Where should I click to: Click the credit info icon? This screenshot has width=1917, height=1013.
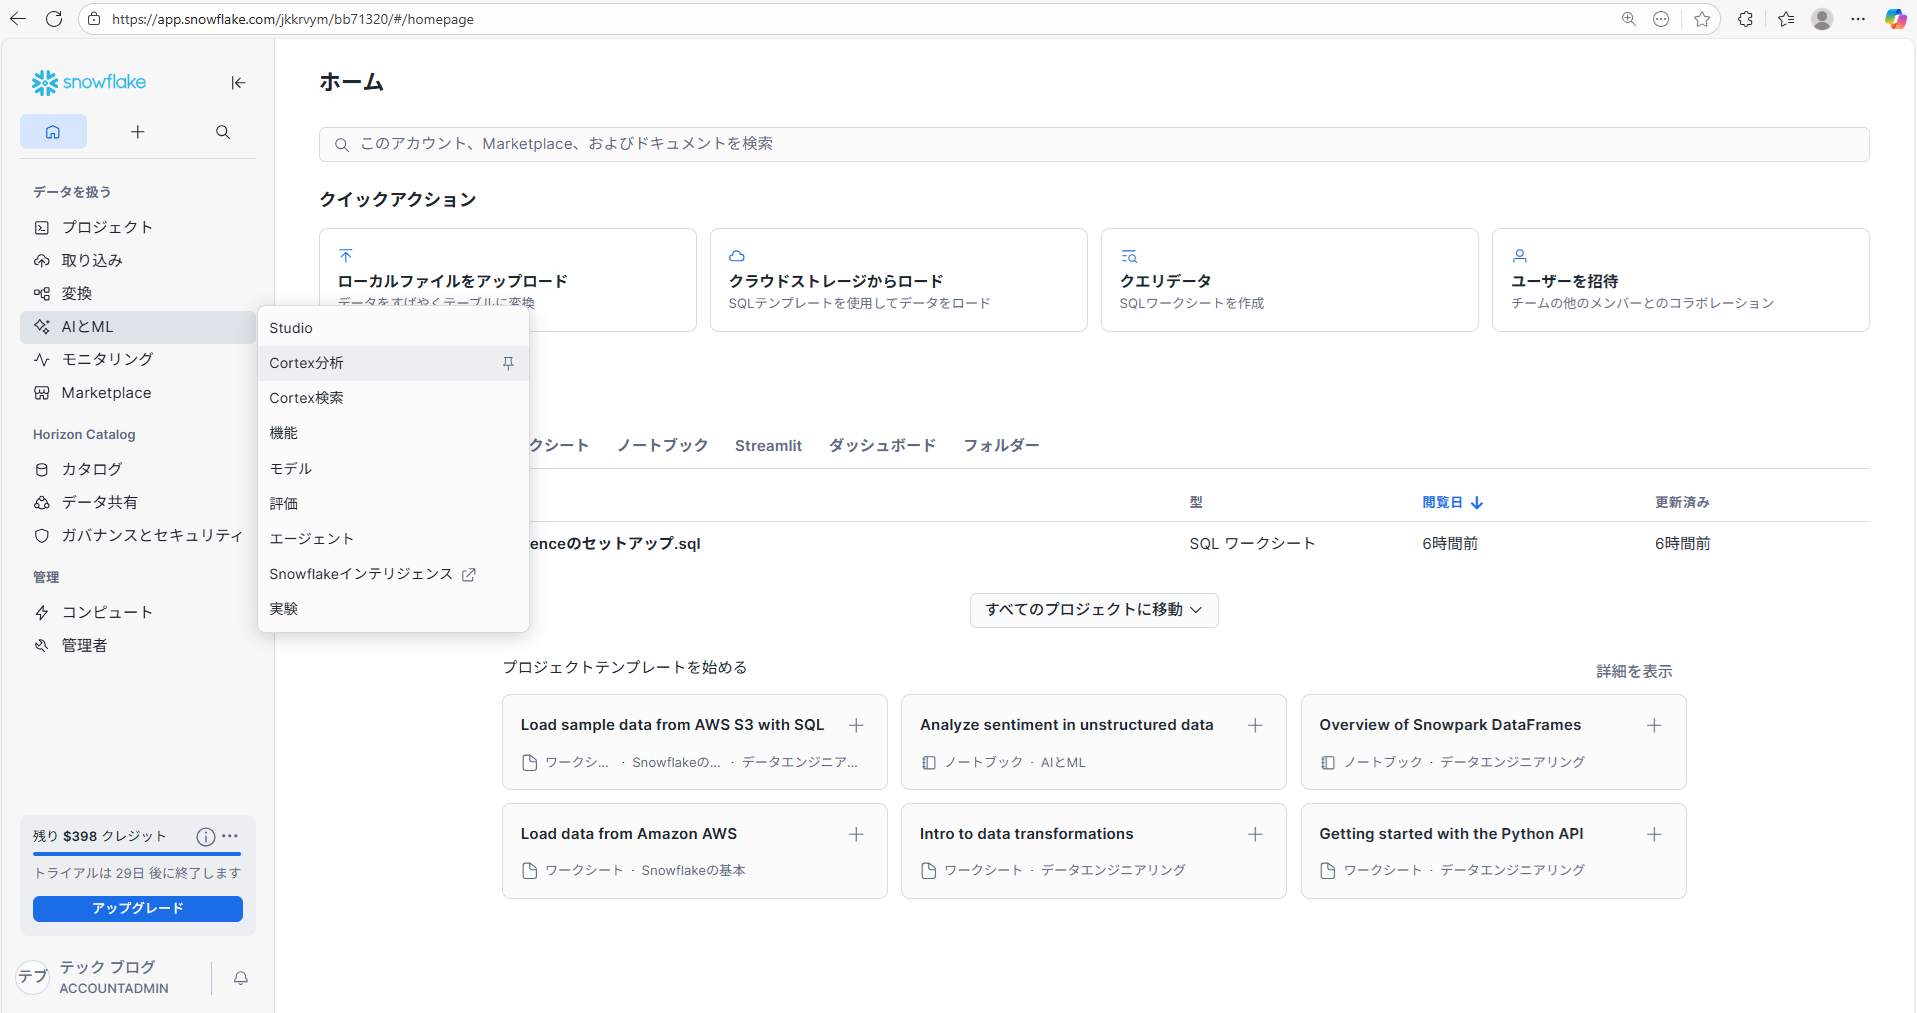[206, 836]
